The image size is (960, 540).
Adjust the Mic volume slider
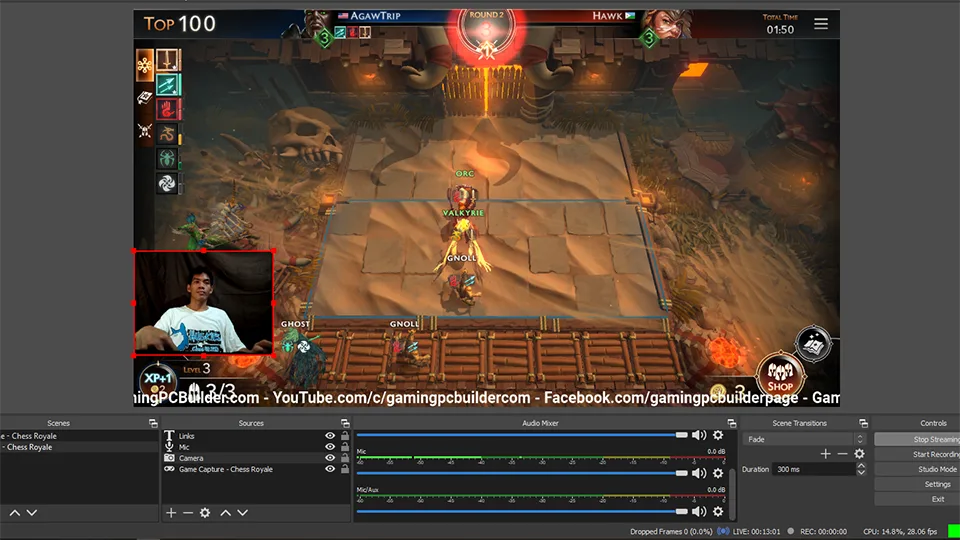pos(522,473)
